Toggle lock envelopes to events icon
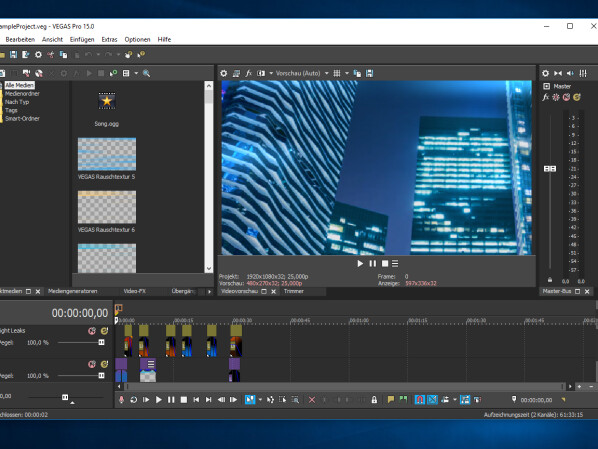The image size is (598, 449). coord(465,400)
